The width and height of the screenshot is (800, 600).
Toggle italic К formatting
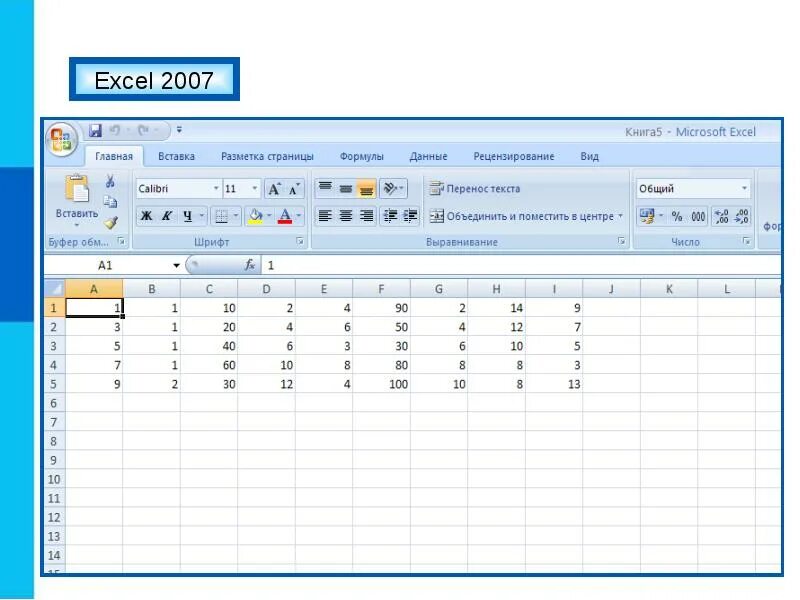click(x=166, y=216)
